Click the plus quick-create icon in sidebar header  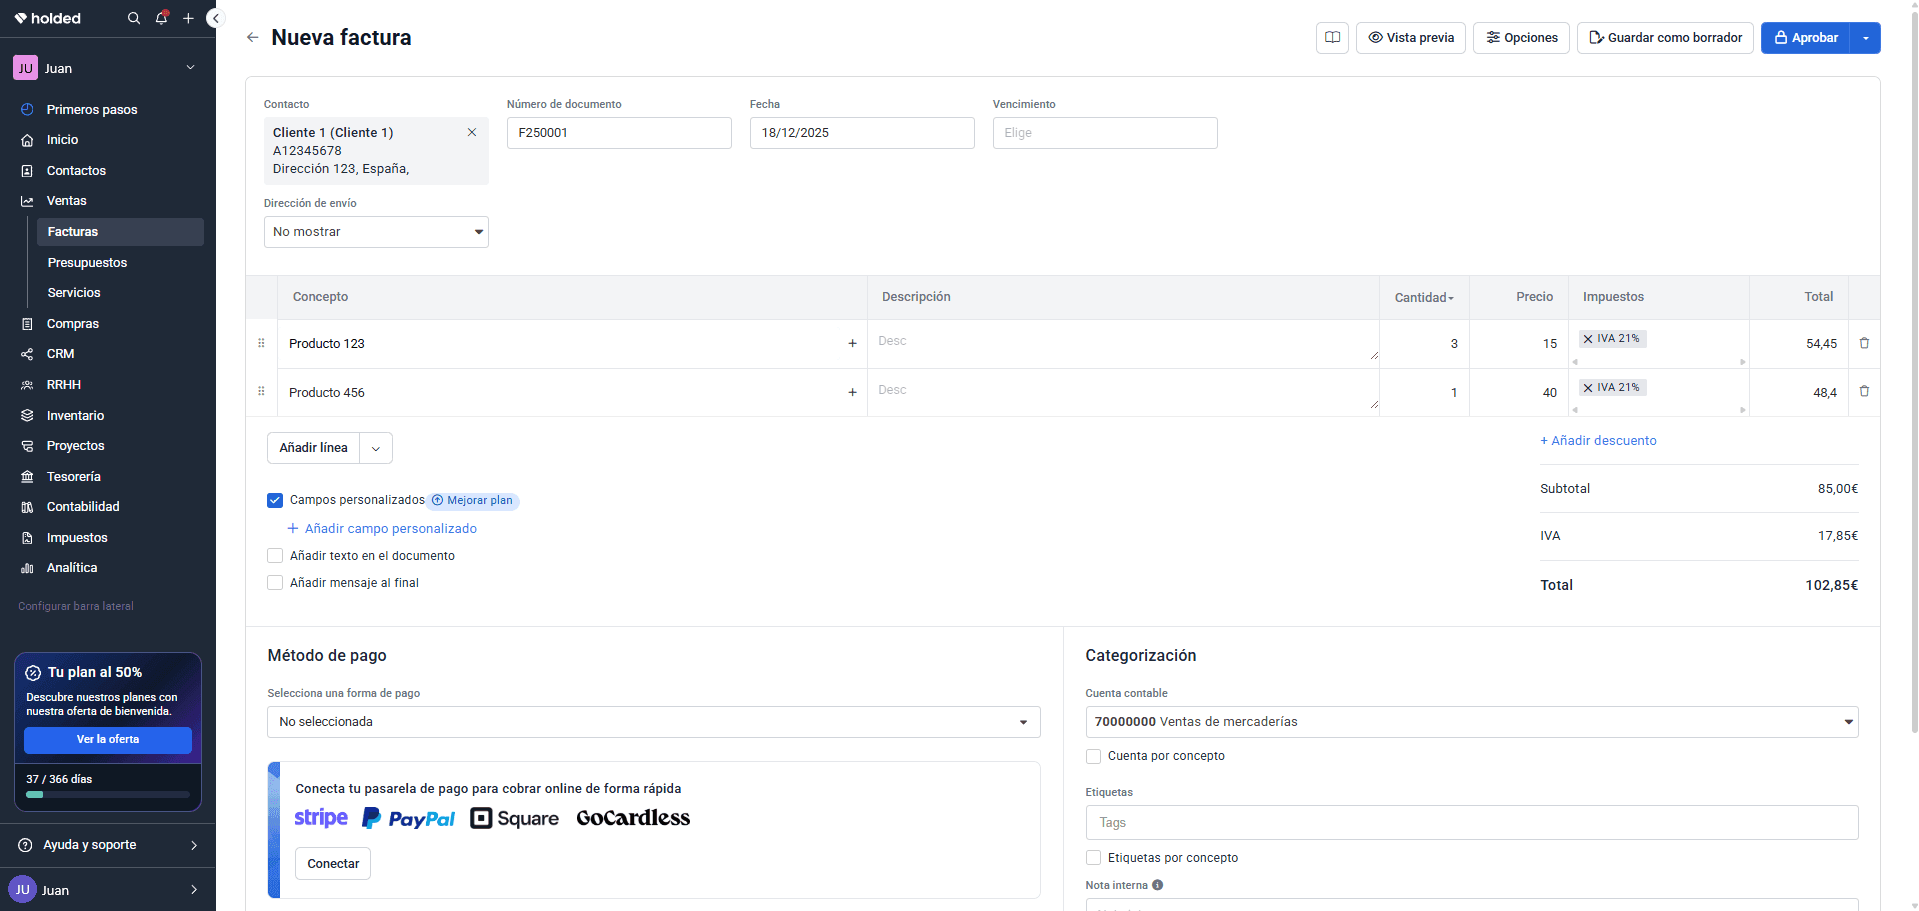pyautogui.click(x=188, y=18)
